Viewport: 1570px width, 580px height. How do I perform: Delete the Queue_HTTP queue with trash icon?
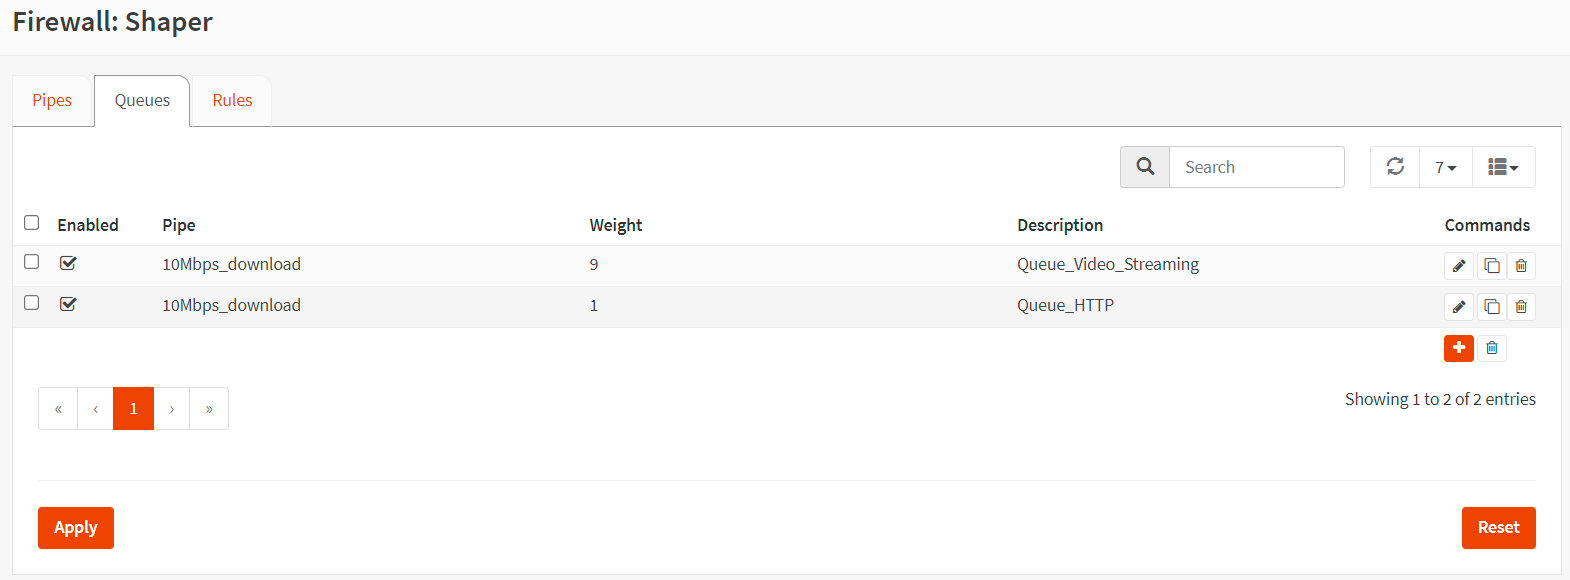1521,307
